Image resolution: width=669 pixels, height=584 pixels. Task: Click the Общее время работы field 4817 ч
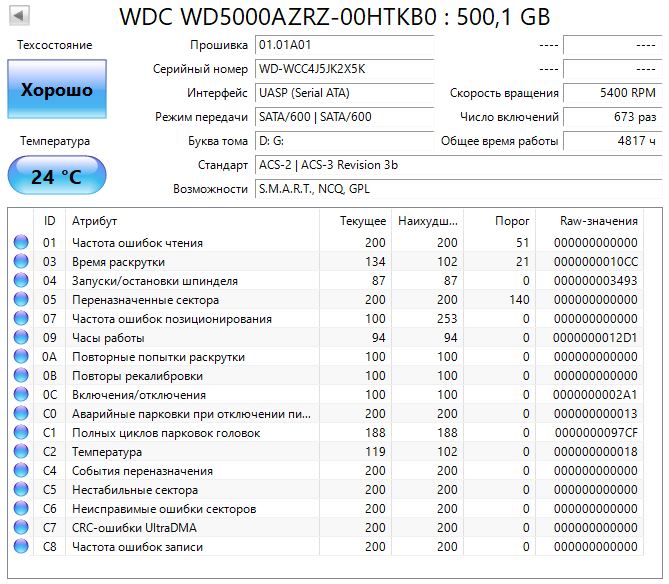coord(613,141)
